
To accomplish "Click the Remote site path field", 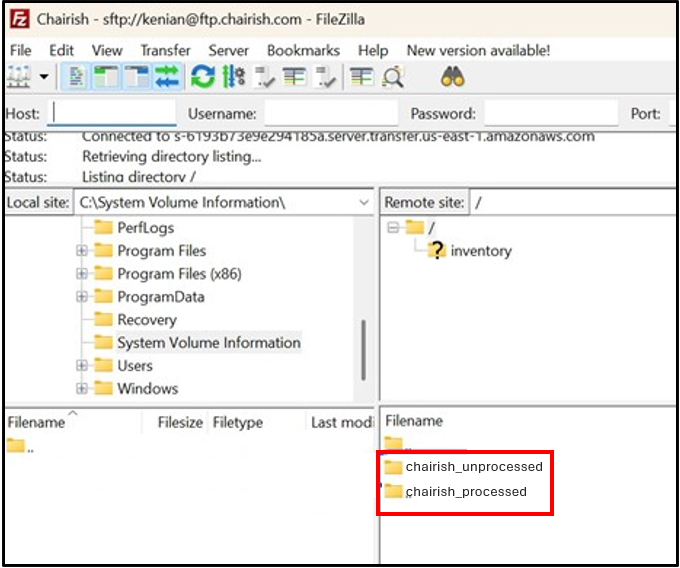I will tap(573, 202).
